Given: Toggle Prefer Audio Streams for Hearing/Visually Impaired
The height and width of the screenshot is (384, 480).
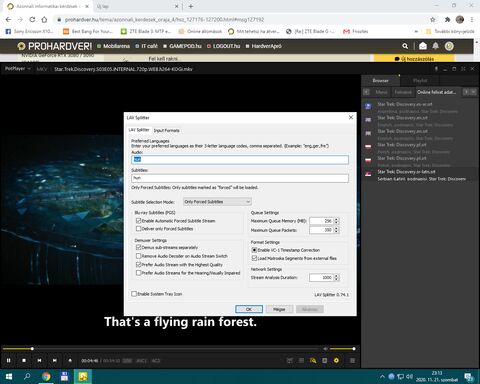Looking at the screenshot, I should coord(138,273).
